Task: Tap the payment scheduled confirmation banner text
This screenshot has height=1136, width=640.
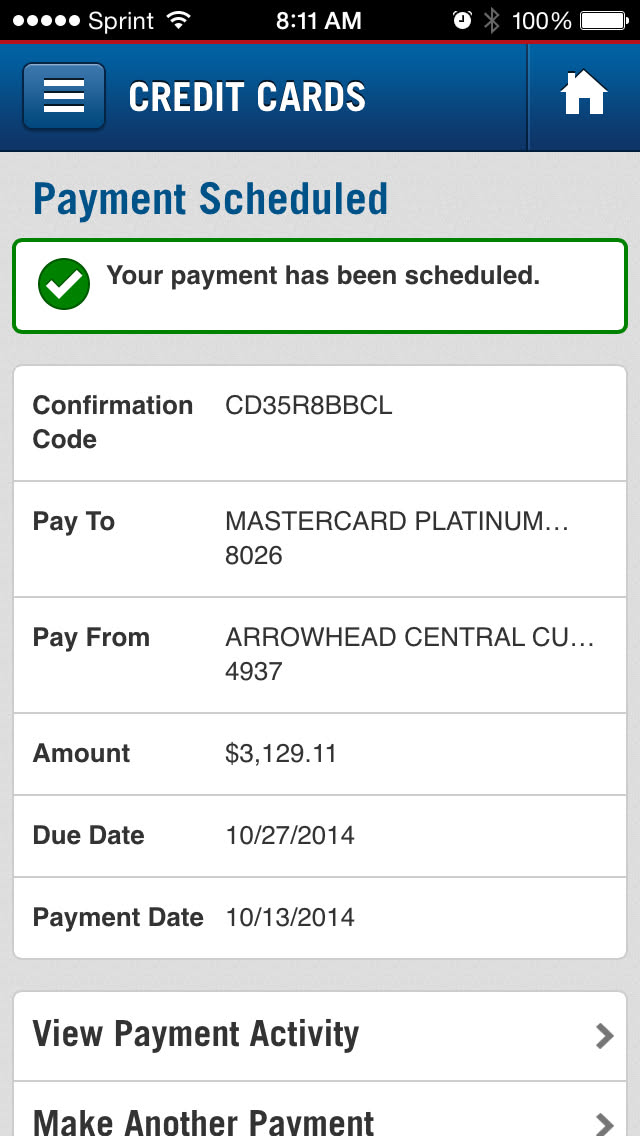Action: coord(323,276)
